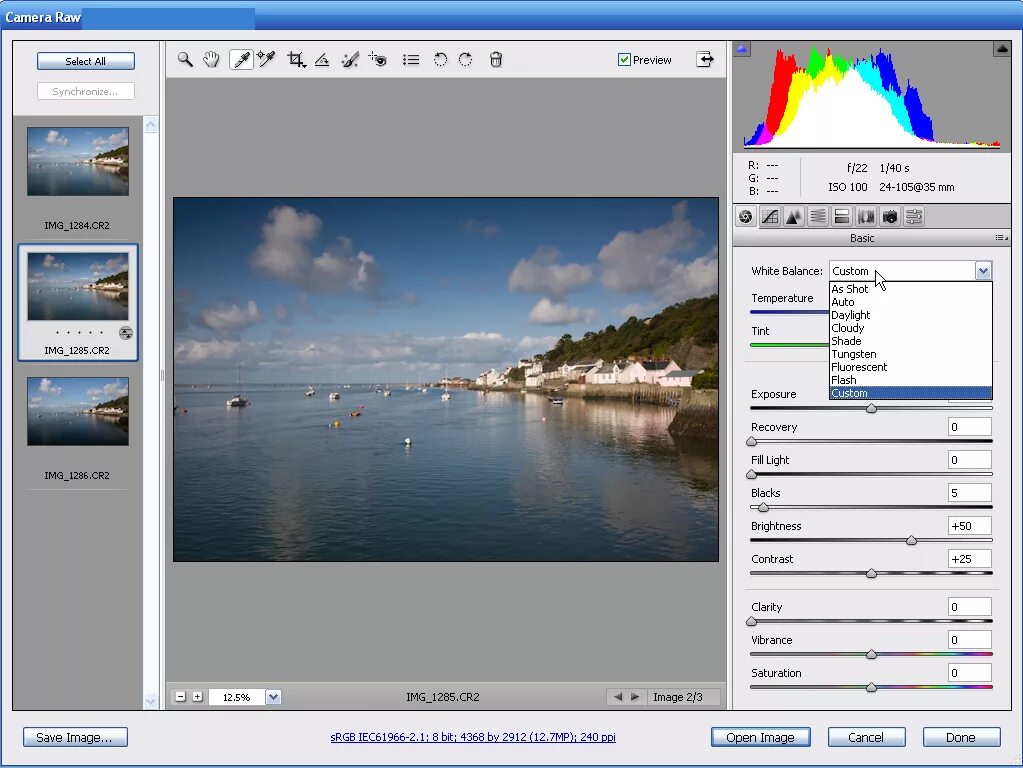Expand the White Balance dropdown arrow
Screen dimensions: 1023x768
[983, 271]
